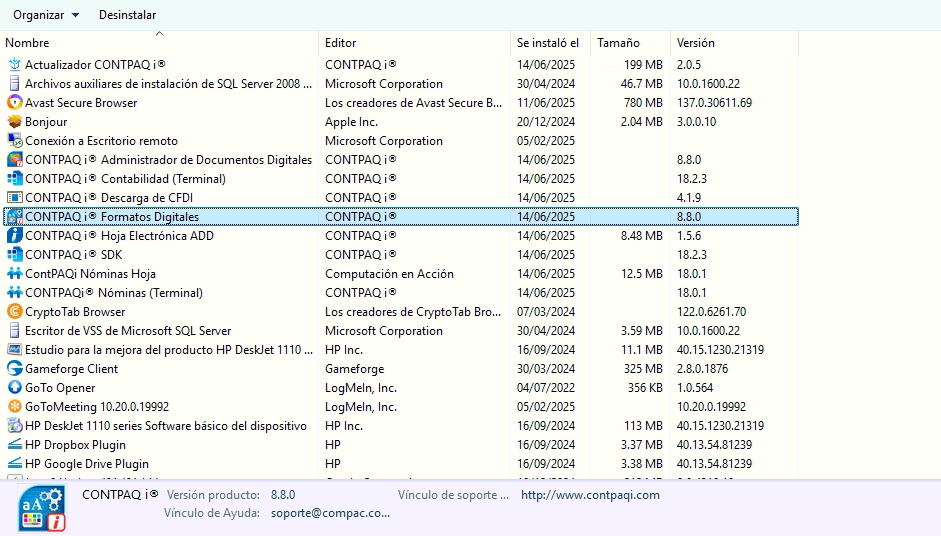Select the Gameforge Client icon
This screenshot has height=536, width=941.
point(15,369)
